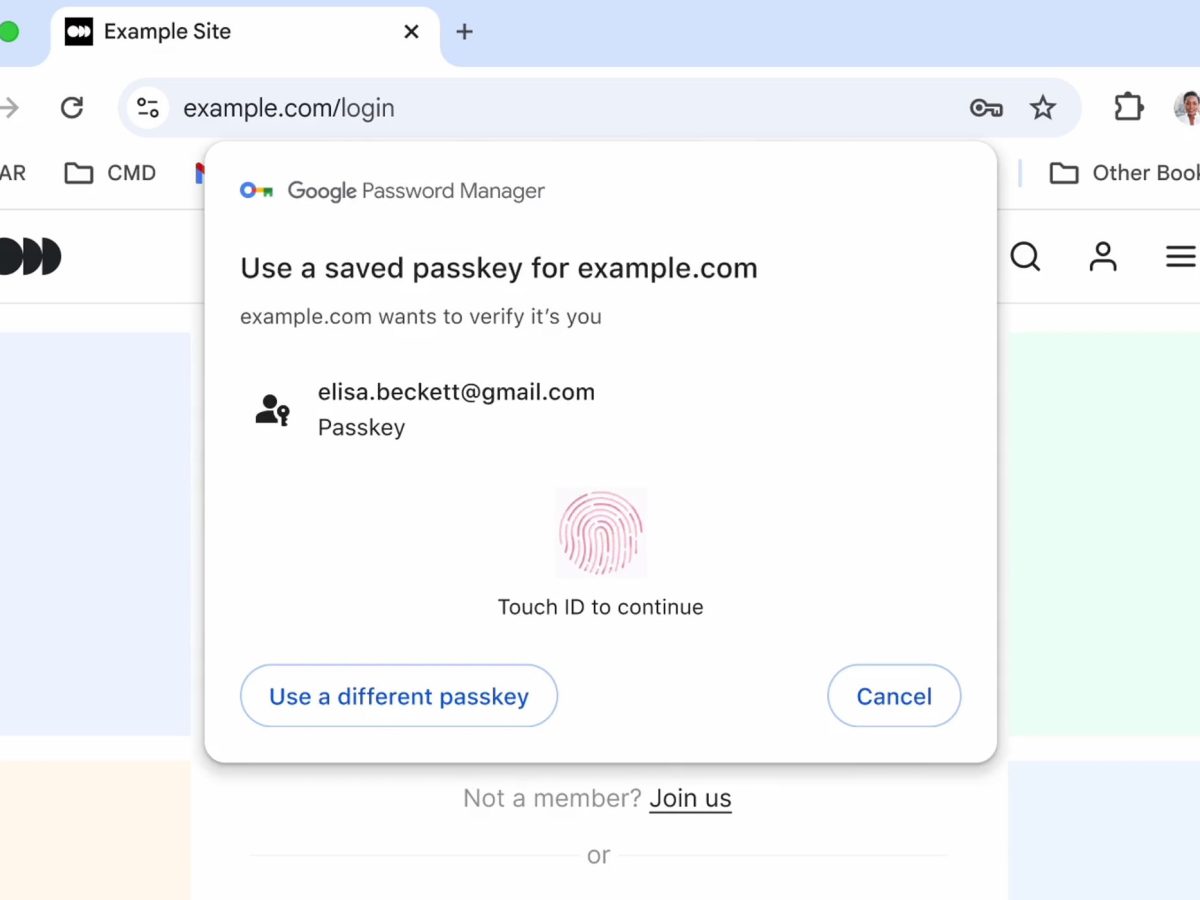Viewport: 1200px width, 900px height.
Task: Select the Example Site tab
Action: point(200,32)
